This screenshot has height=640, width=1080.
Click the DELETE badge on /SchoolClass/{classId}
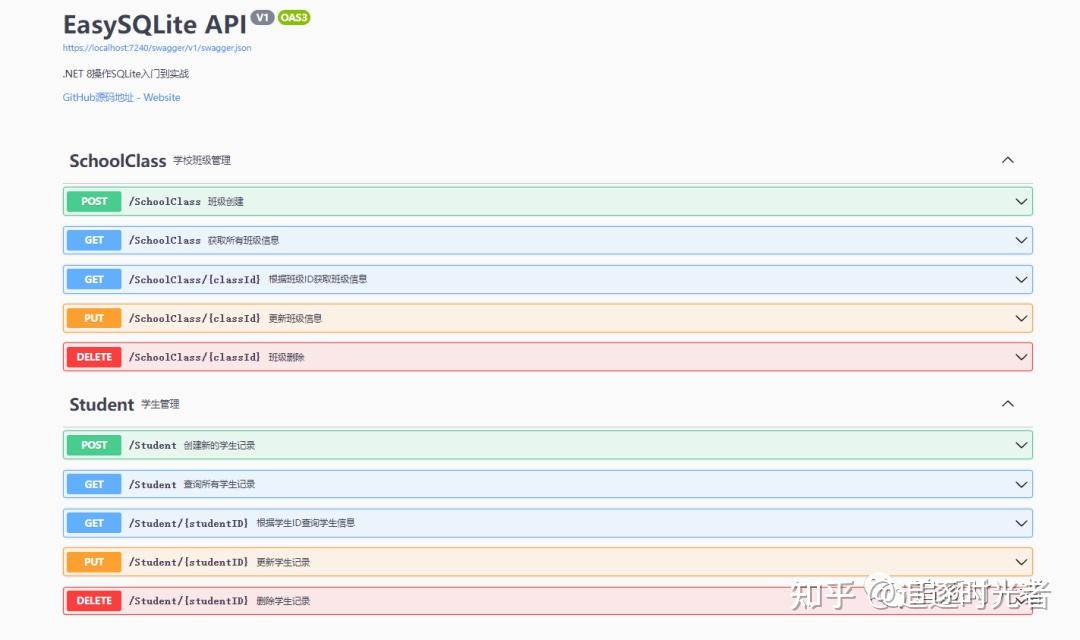[93, 356]
